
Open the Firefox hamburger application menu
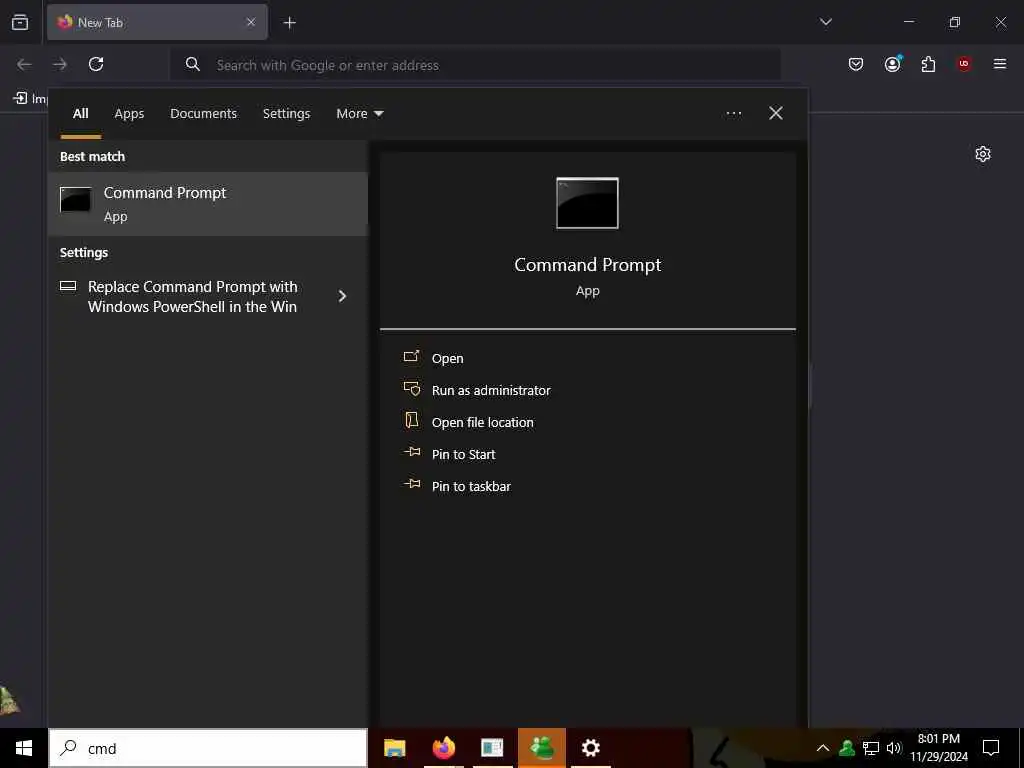point(999,63)
